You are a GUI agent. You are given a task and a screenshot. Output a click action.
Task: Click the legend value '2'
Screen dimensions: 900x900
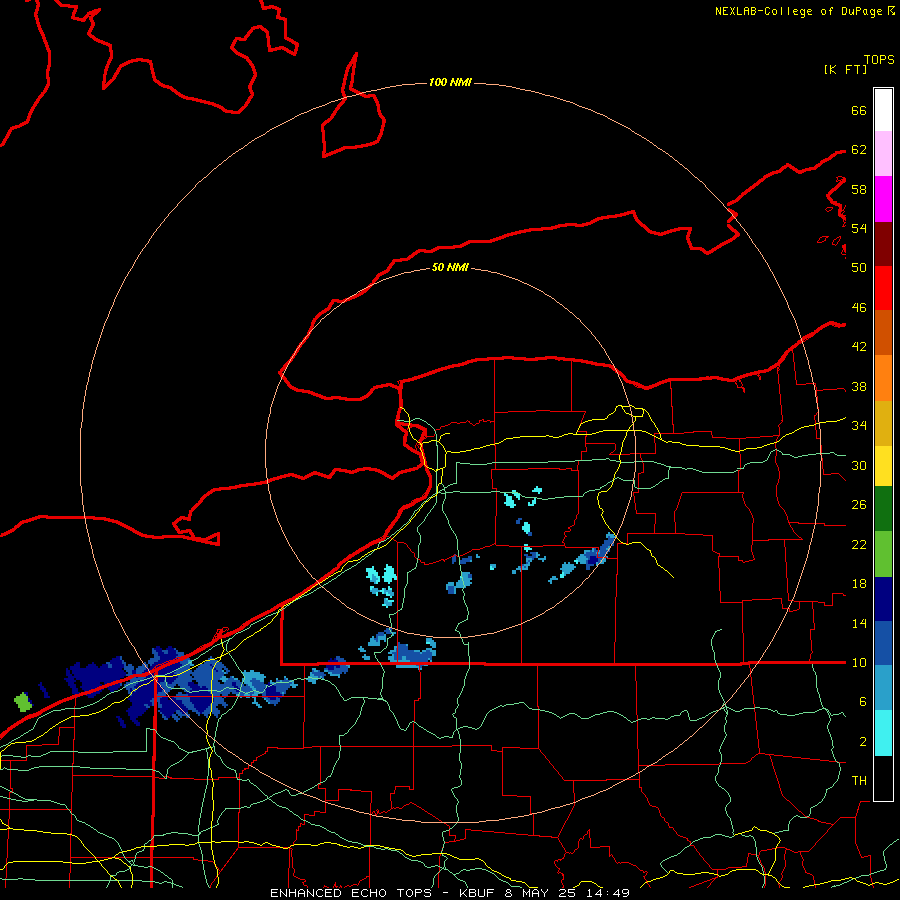coord(863,742)
